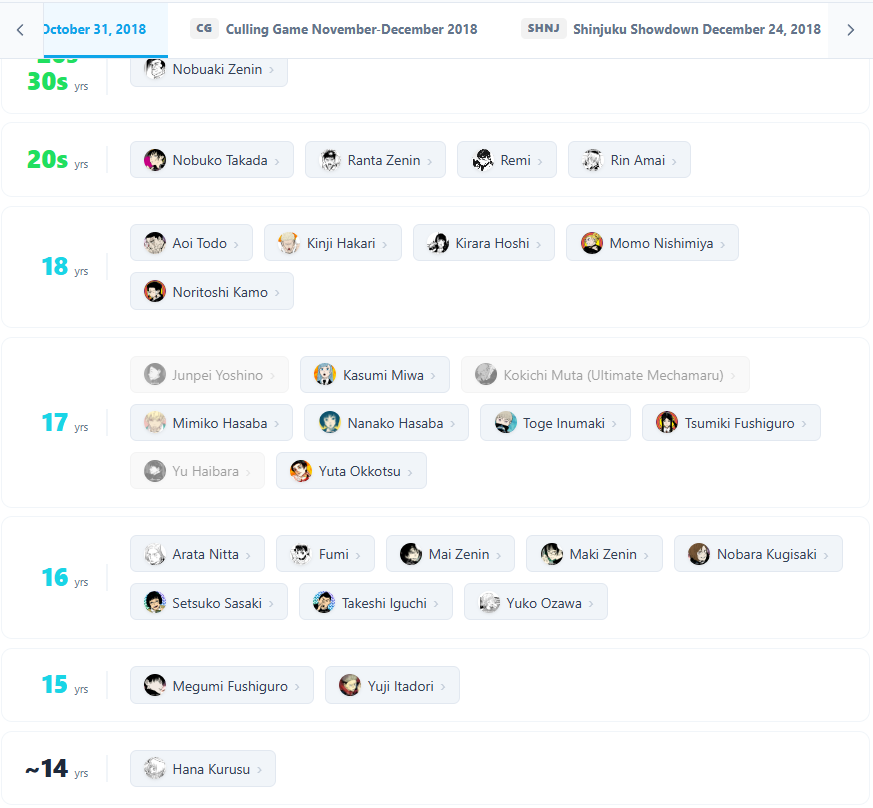
Task: Click Remi's avatar icon
Action: point(483,160)
